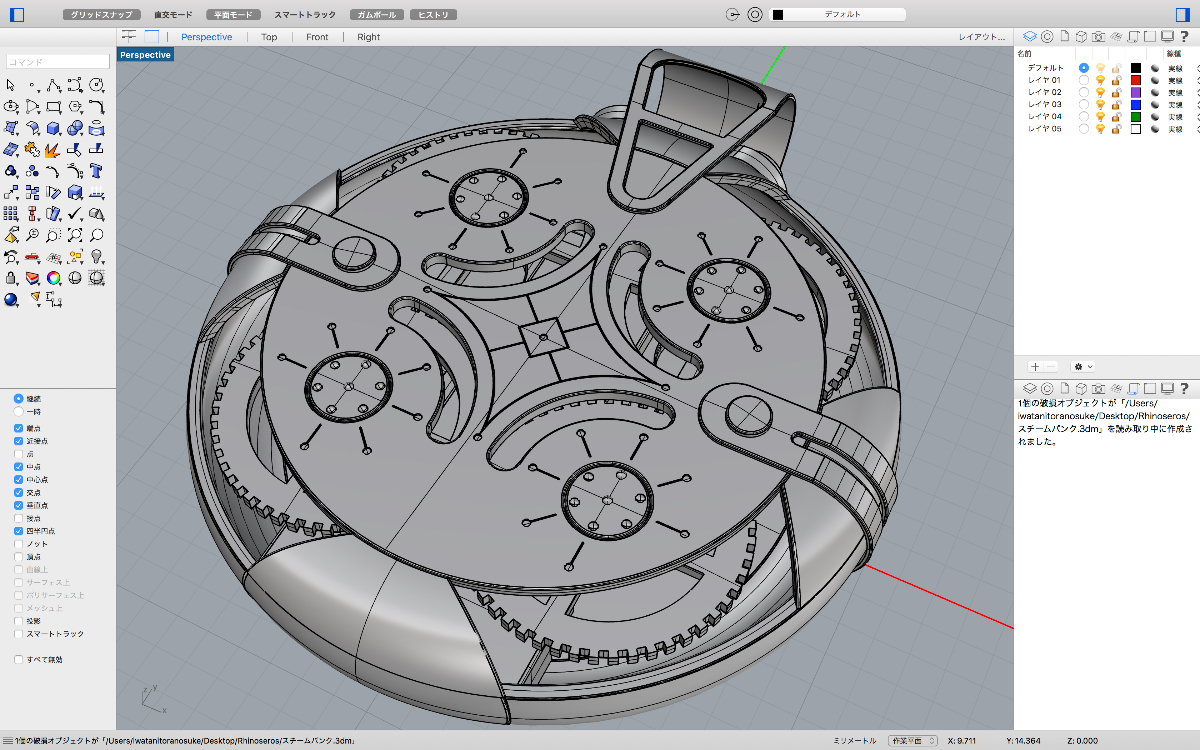Choose the Rectangle drawing tool

[54, 106]
